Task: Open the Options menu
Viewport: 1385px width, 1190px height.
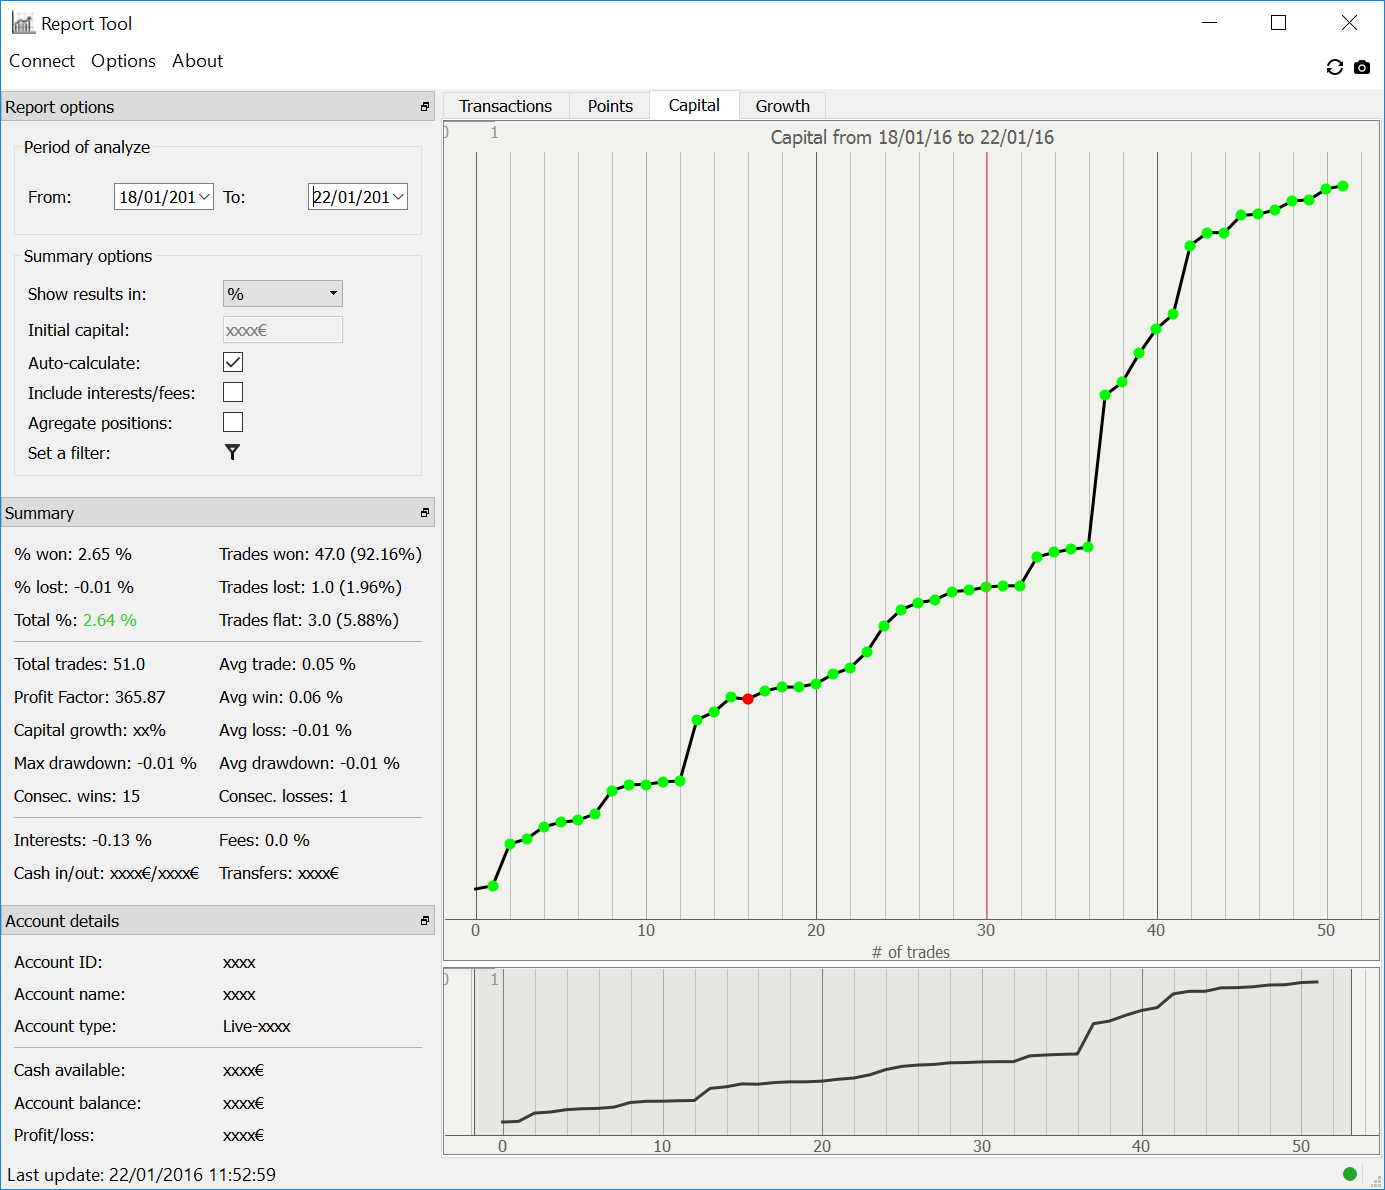Action: [x=123, y=61]
